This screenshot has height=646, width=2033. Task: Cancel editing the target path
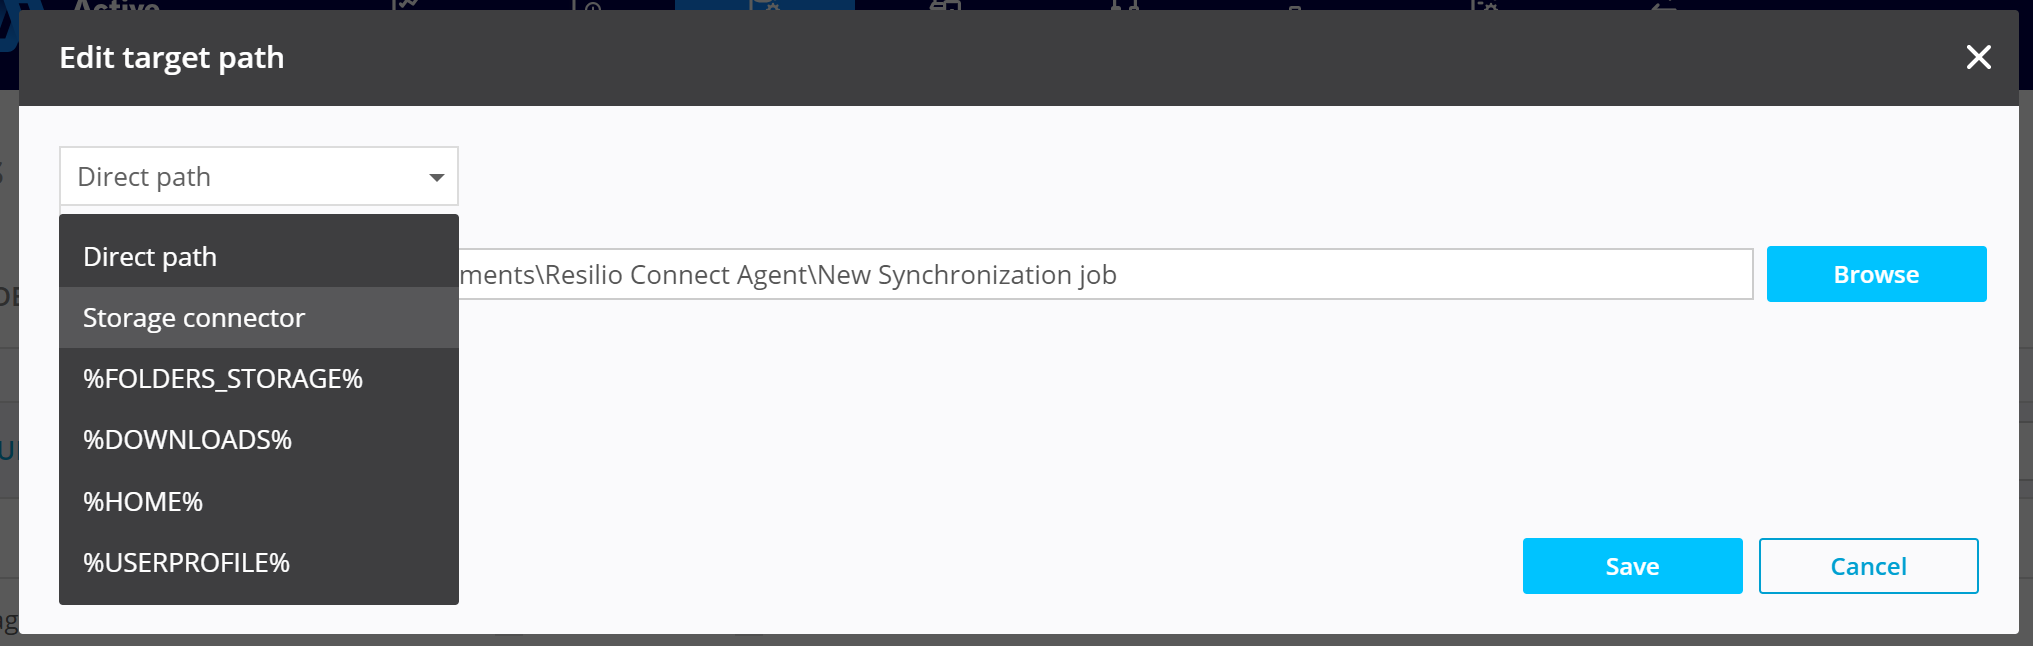(1868, 566)
